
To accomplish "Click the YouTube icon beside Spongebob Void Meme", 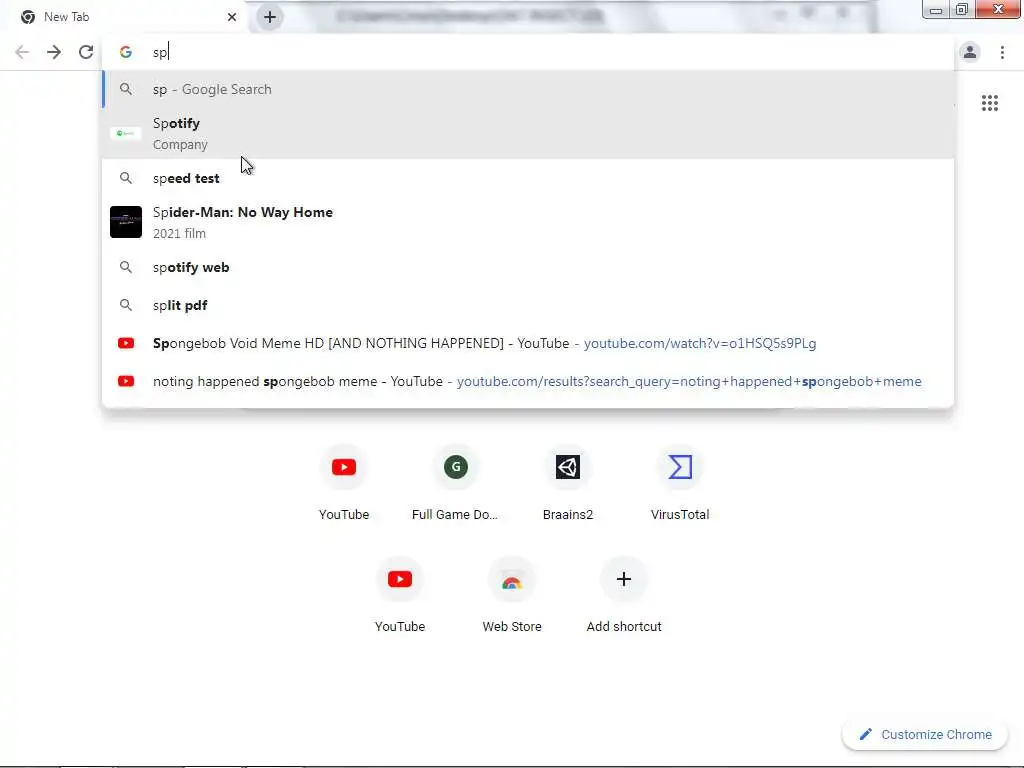I will 125,343.
